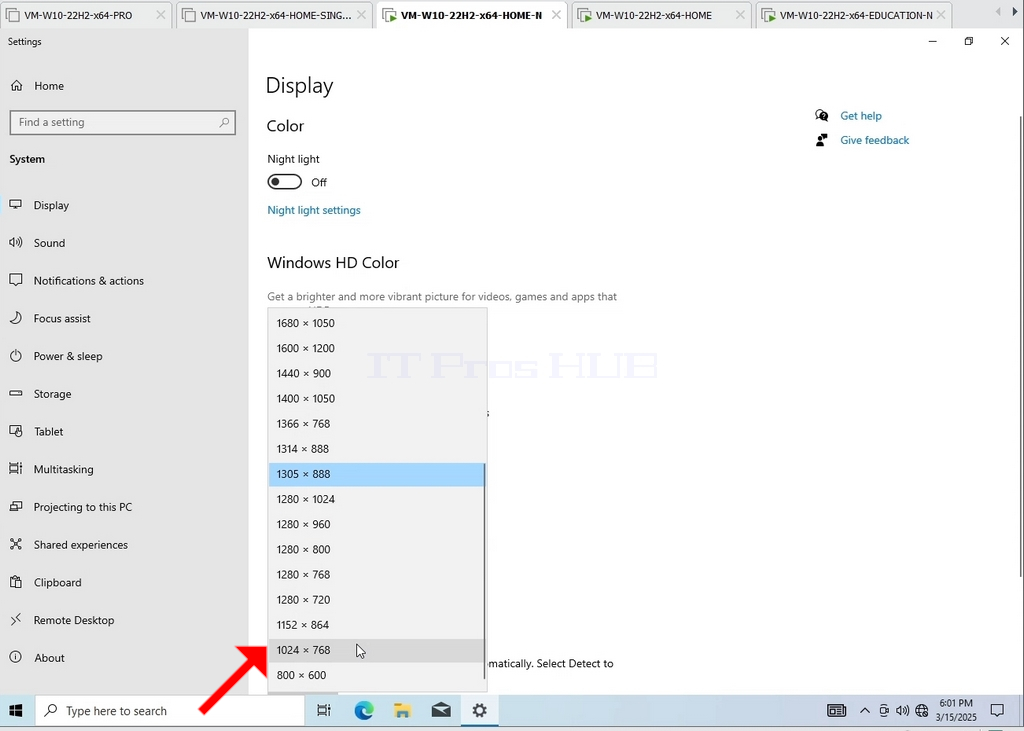Viewport: 1024px width, 731px height.
Task: Click the Windows Start button
Action: click(x=16, y=711)
